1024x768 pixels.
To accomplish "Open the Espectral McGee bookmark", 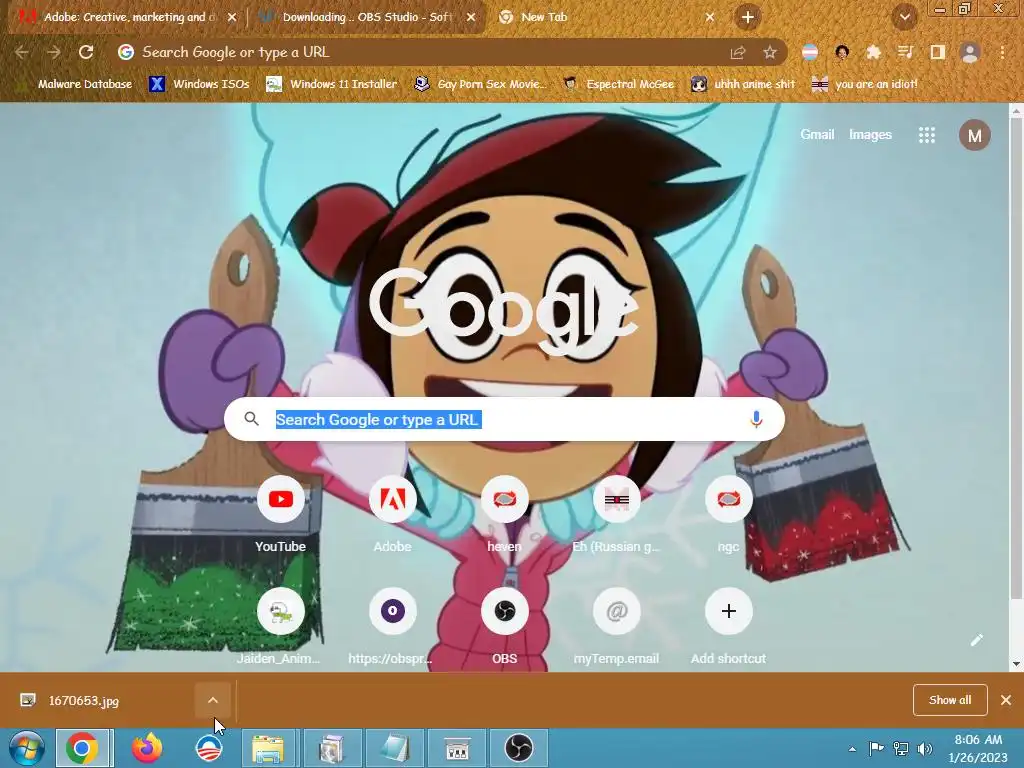I will pos(619,84).
